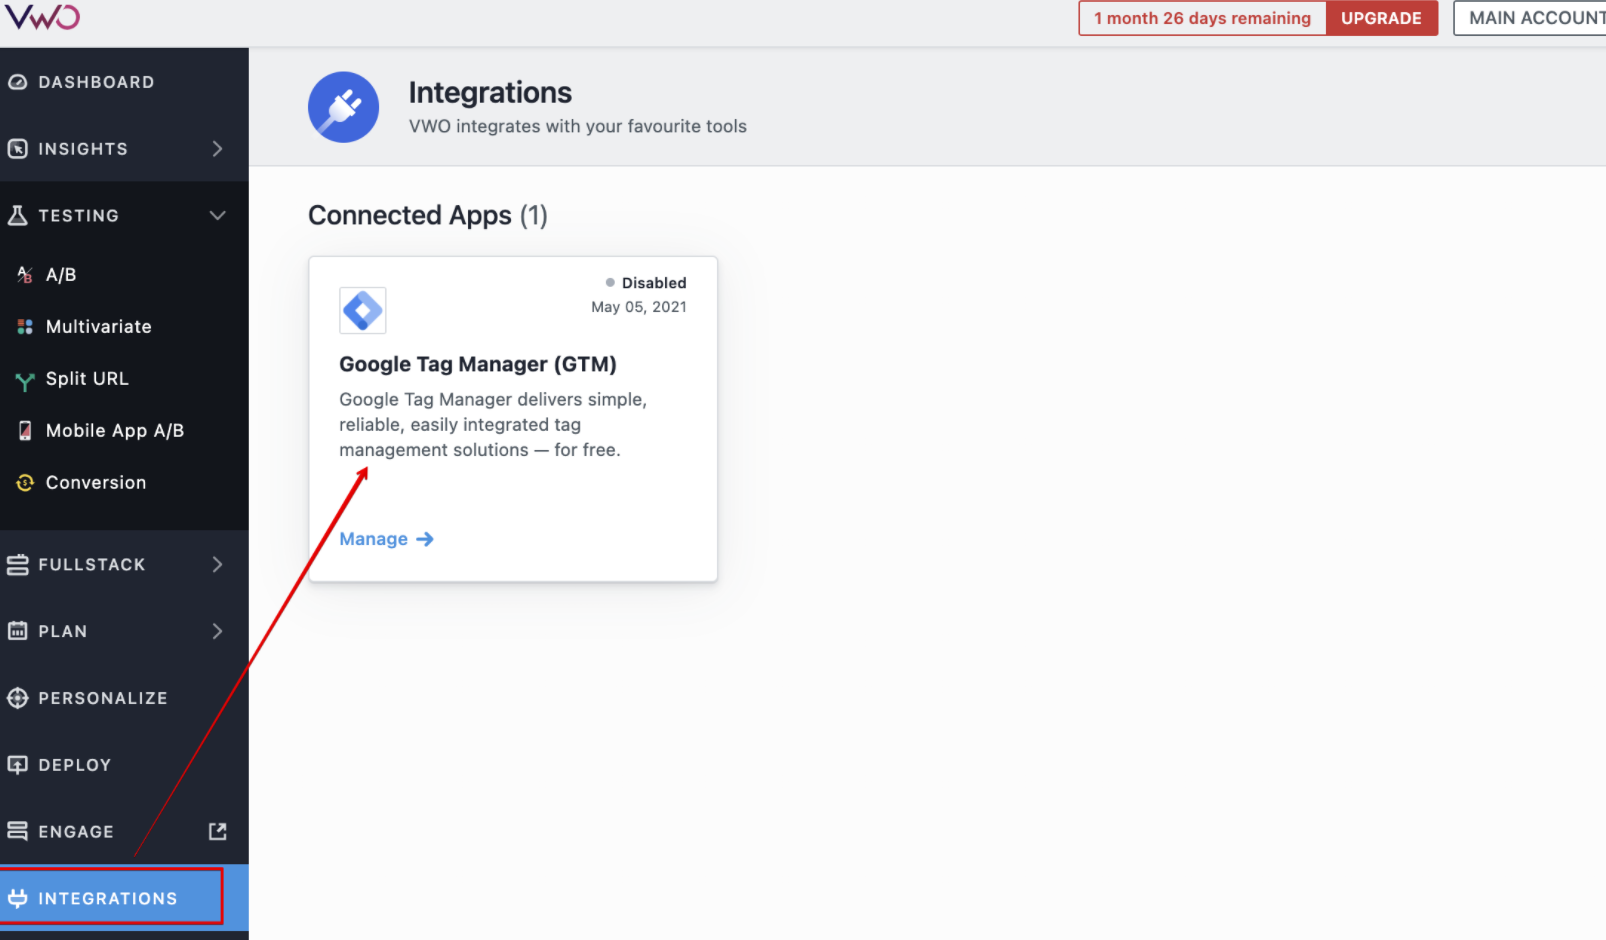Viewport: 1606px width, 940px height.
Task: Click the Plan calendar icon
Action: (x=18, y=631)
